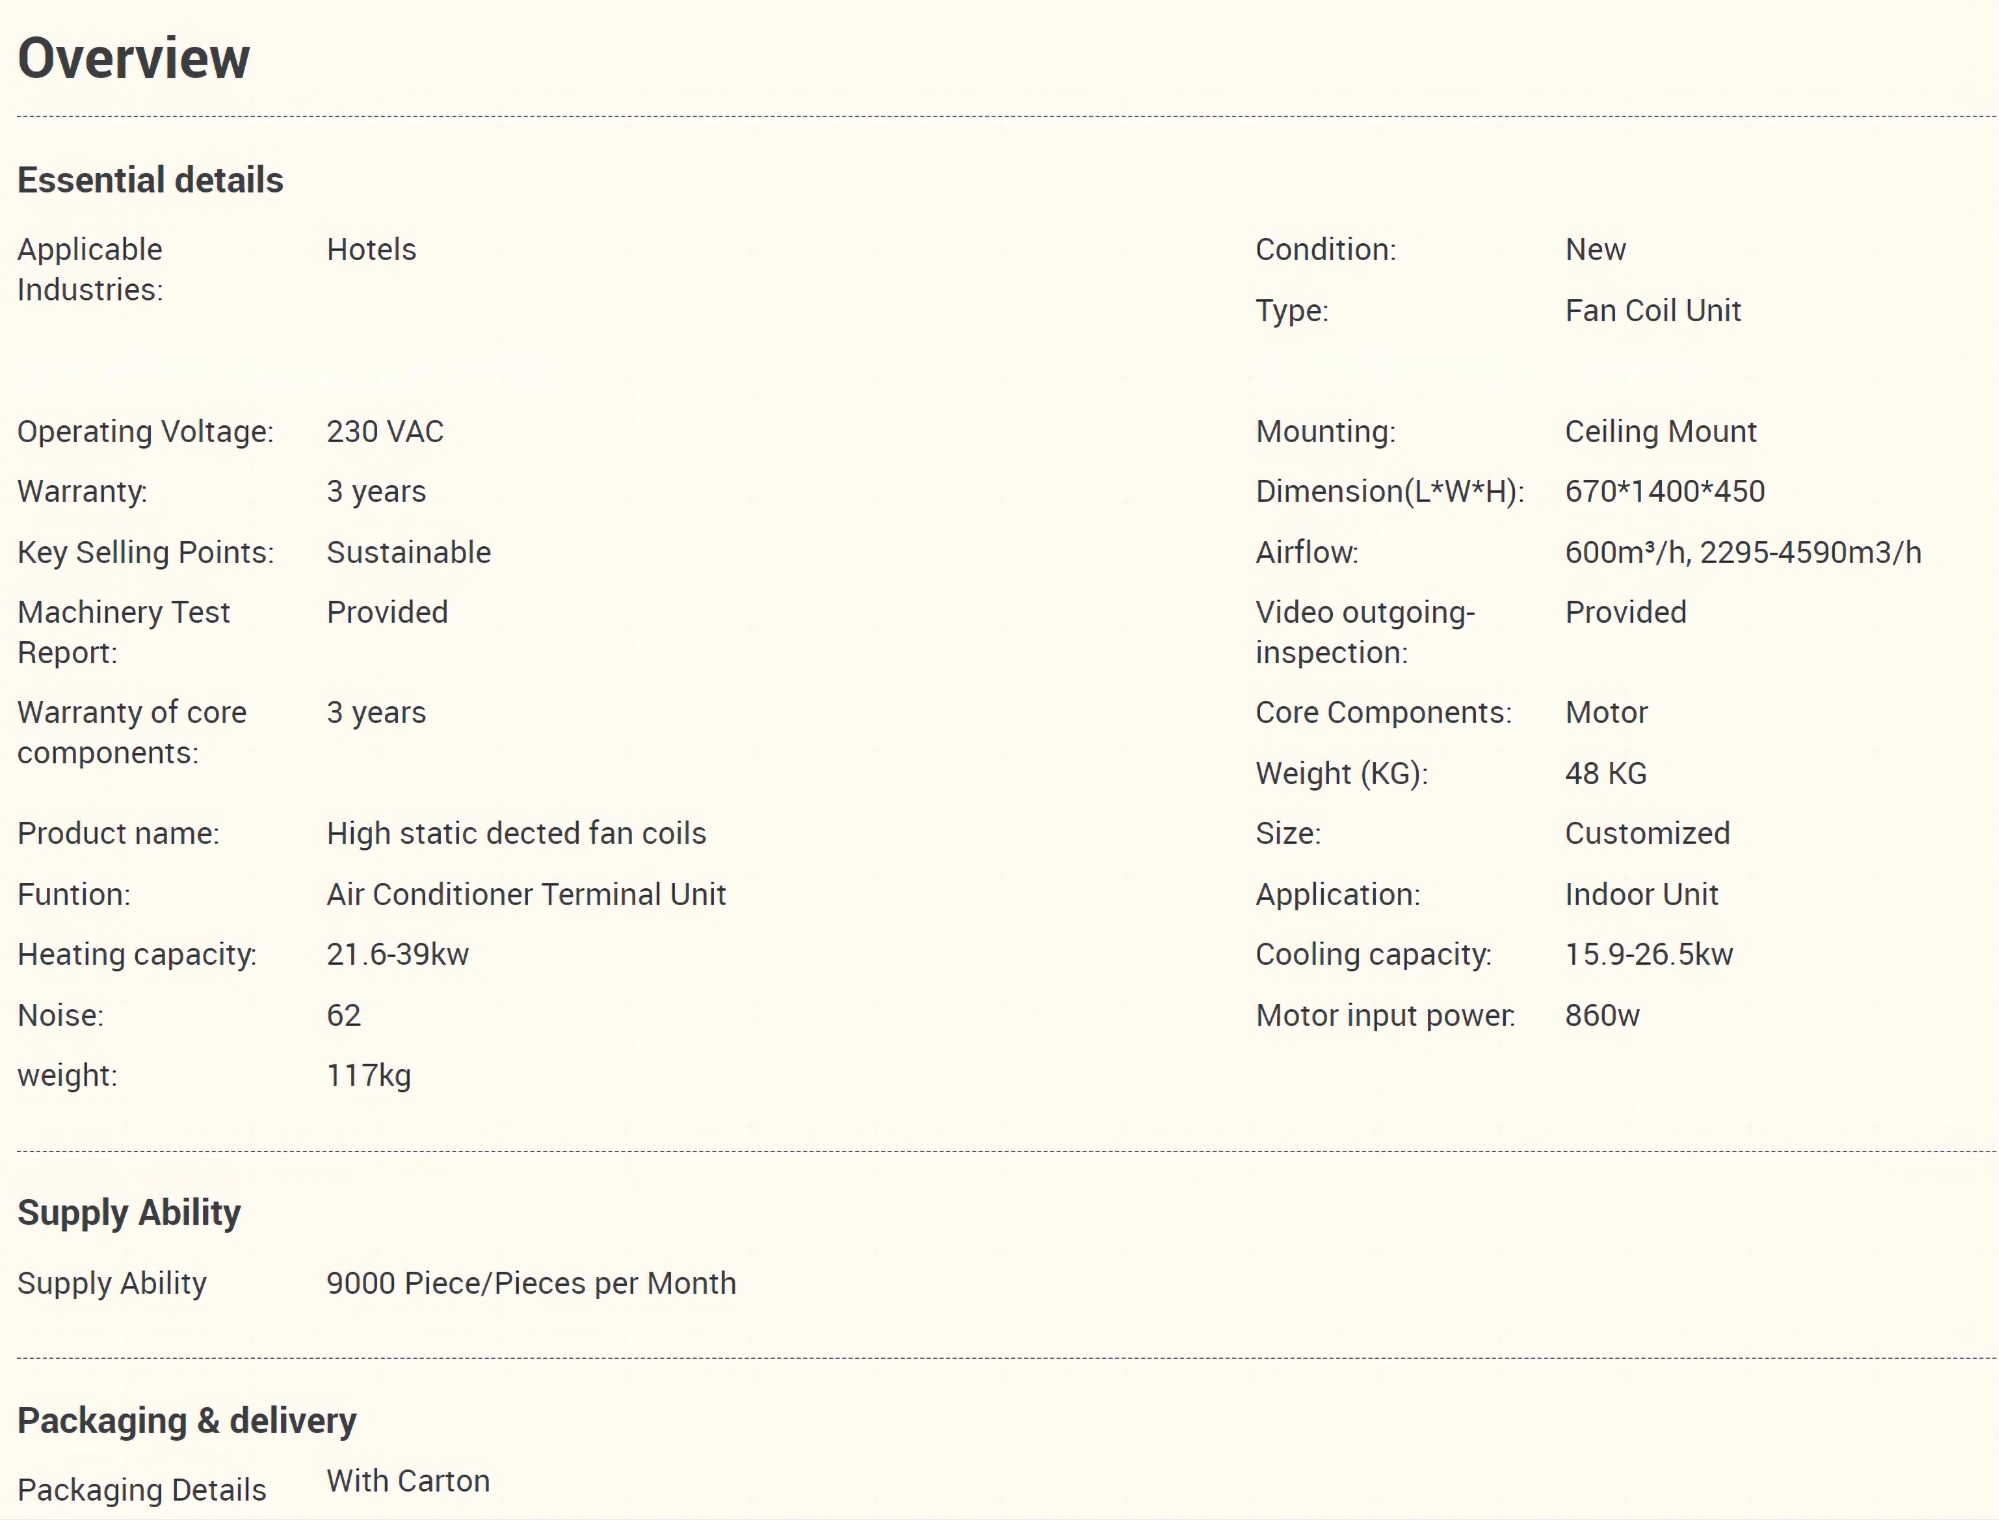Image resolution: width=1999 pixels, height=1520 pixels.
Task: Click the Video outgoing-inspection label
Action: coord(1364,632)
